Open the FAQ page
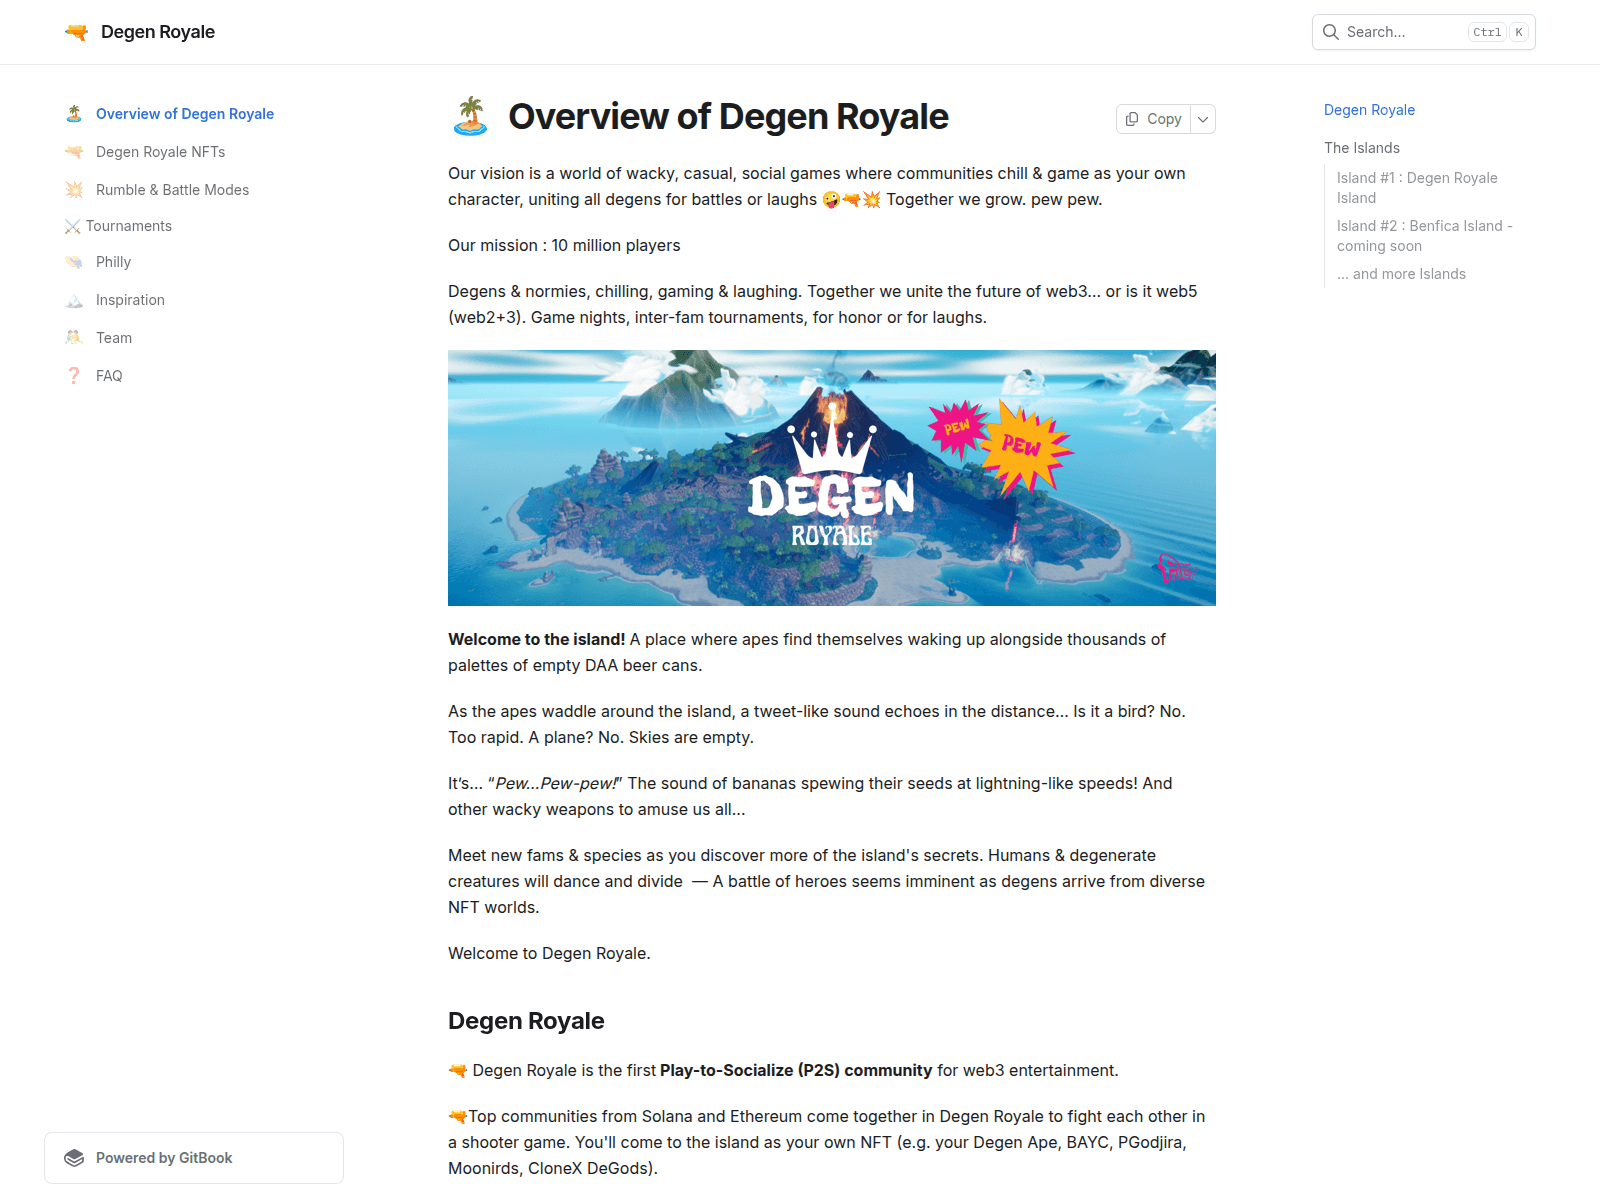Image resolution: width=1600 pixels, height=1200 pixels. (x=109, y=376)
